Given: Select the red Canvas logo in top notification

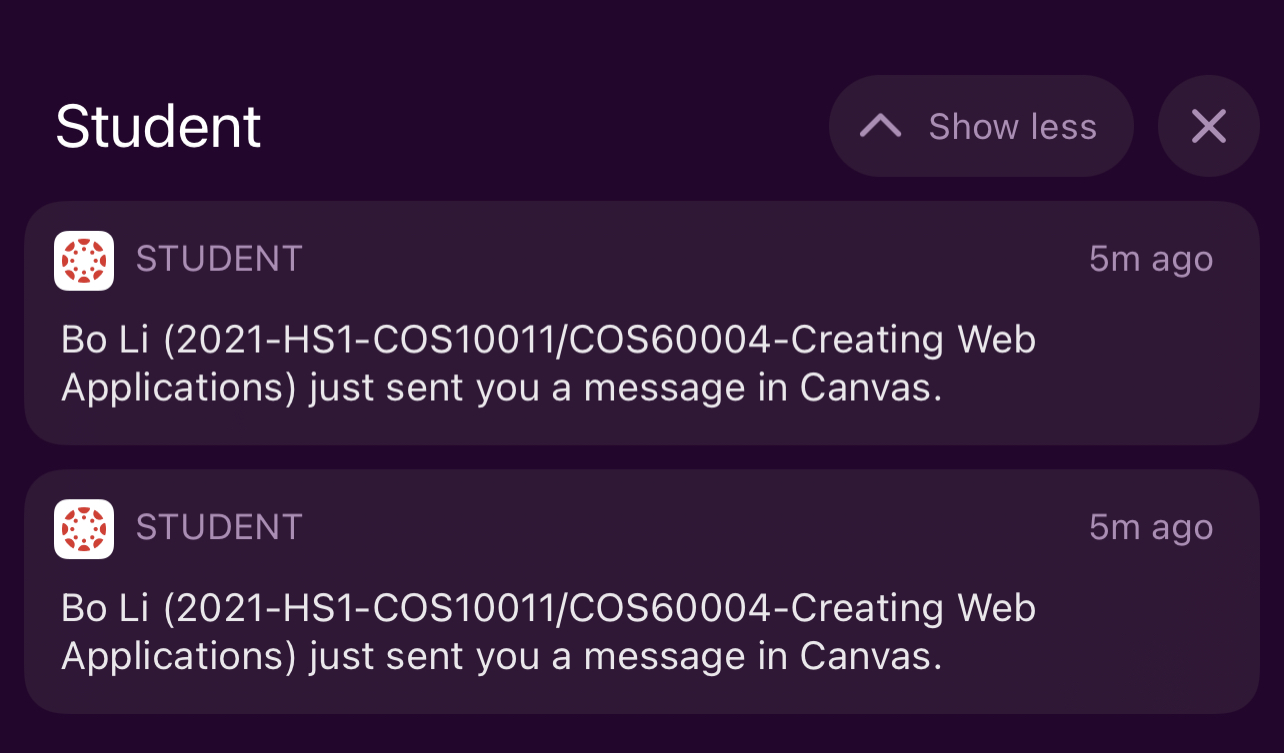Looking at the screenshot, I should click(x=84, y=261).
